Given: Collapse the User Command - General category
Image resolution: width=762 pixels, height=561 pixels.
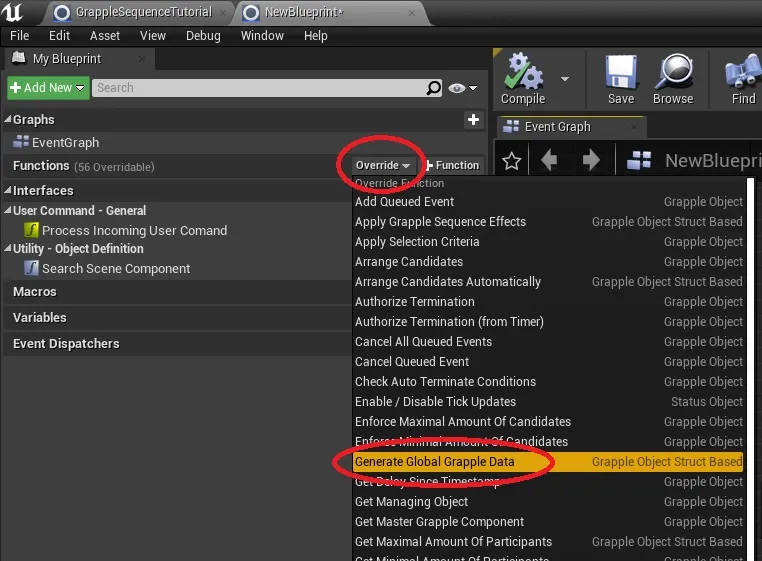Looking at the screenshot, I should (8, 210).
